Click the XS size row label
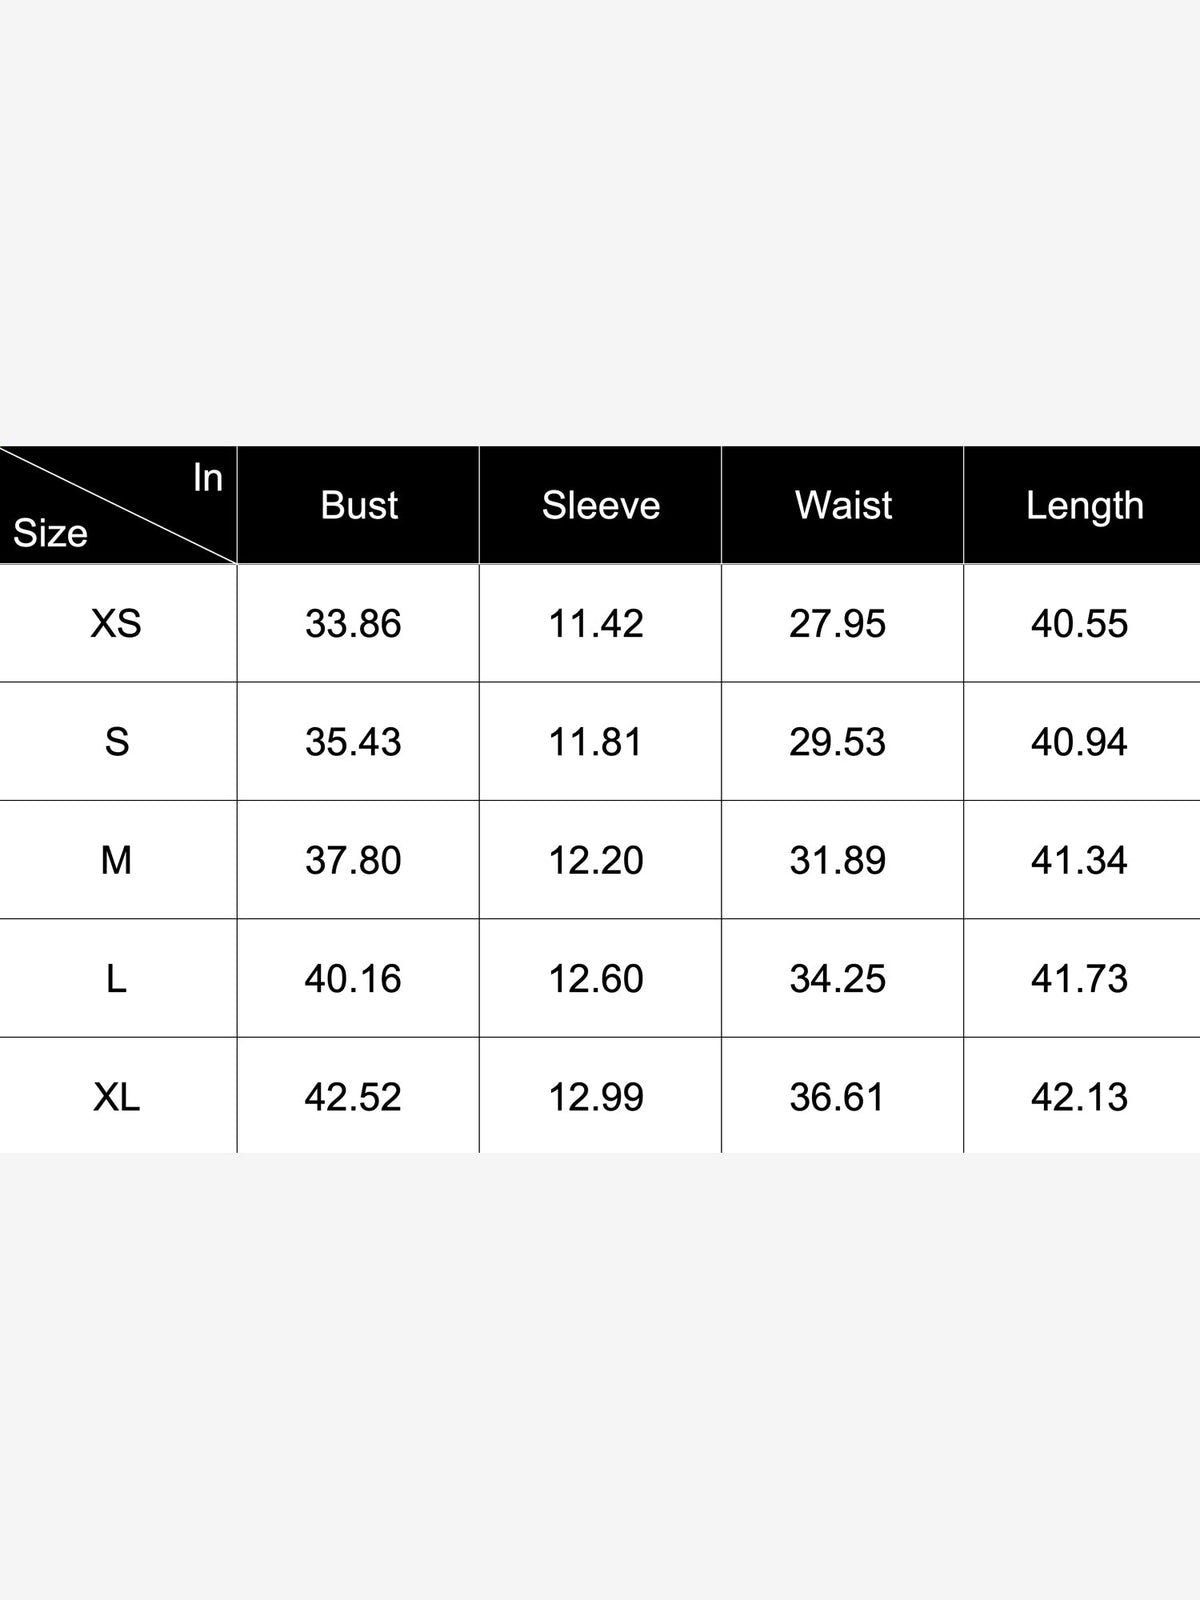Image resolution: width=1200 pixels, height=1600 pixels. click(x=116, y=624)
